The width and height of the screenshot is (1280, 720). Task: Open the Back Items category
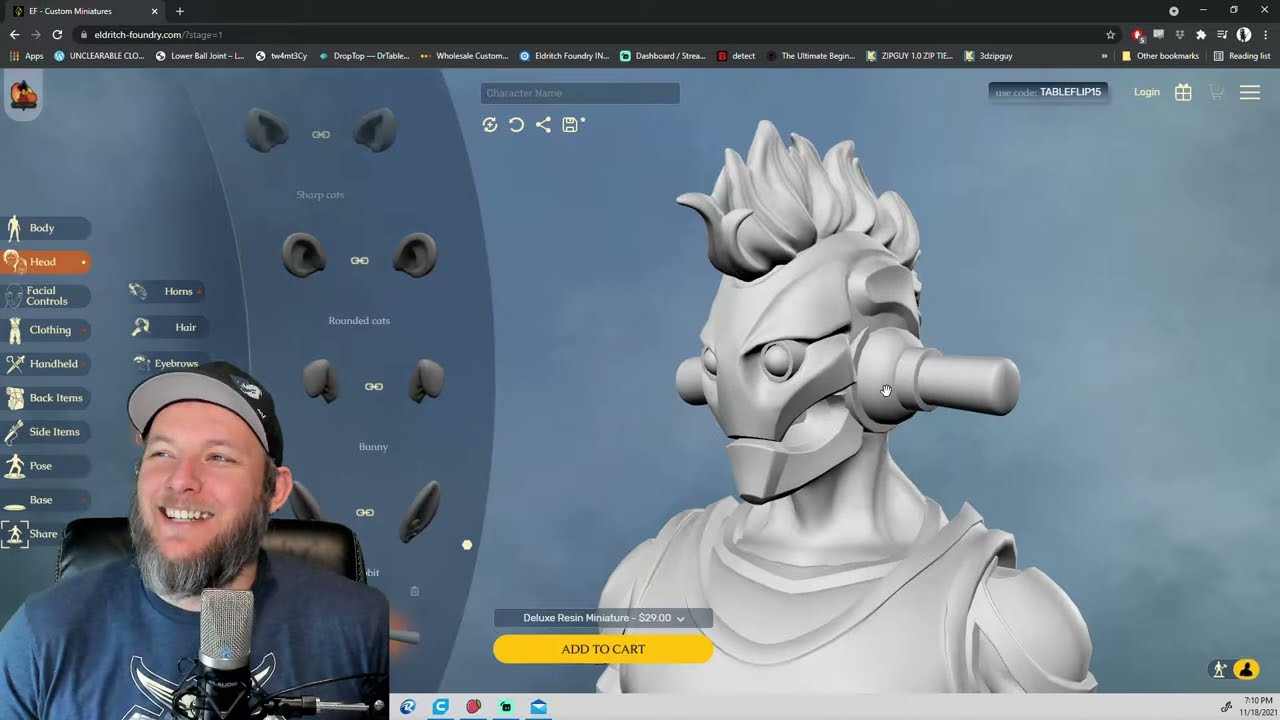(x=45, y=398)
